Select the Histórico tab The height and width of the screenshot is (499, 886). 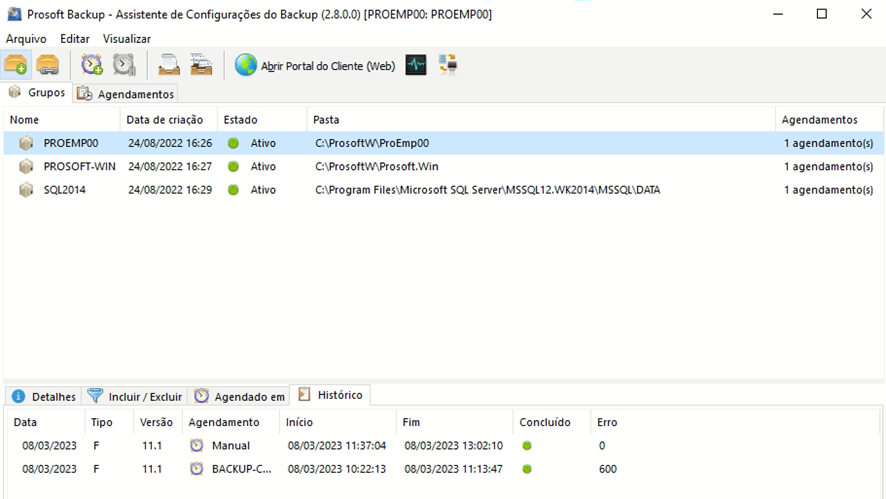click(x=330, y=394)
